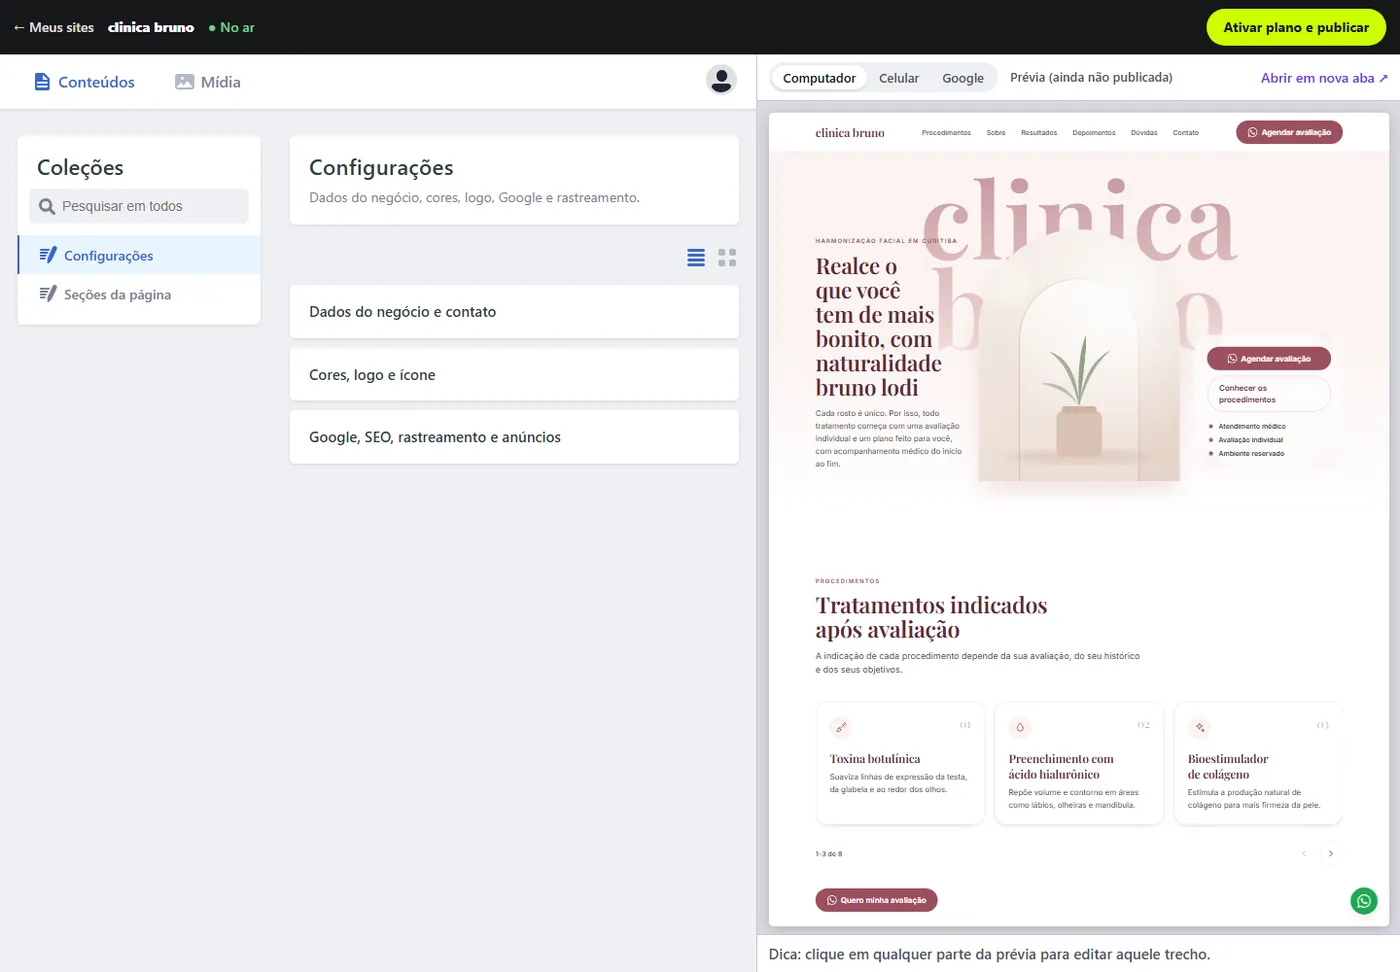Viewport: 1400px width, 972px height.
Task: Click the Pesquisar em todos search field
Action: 139,206
